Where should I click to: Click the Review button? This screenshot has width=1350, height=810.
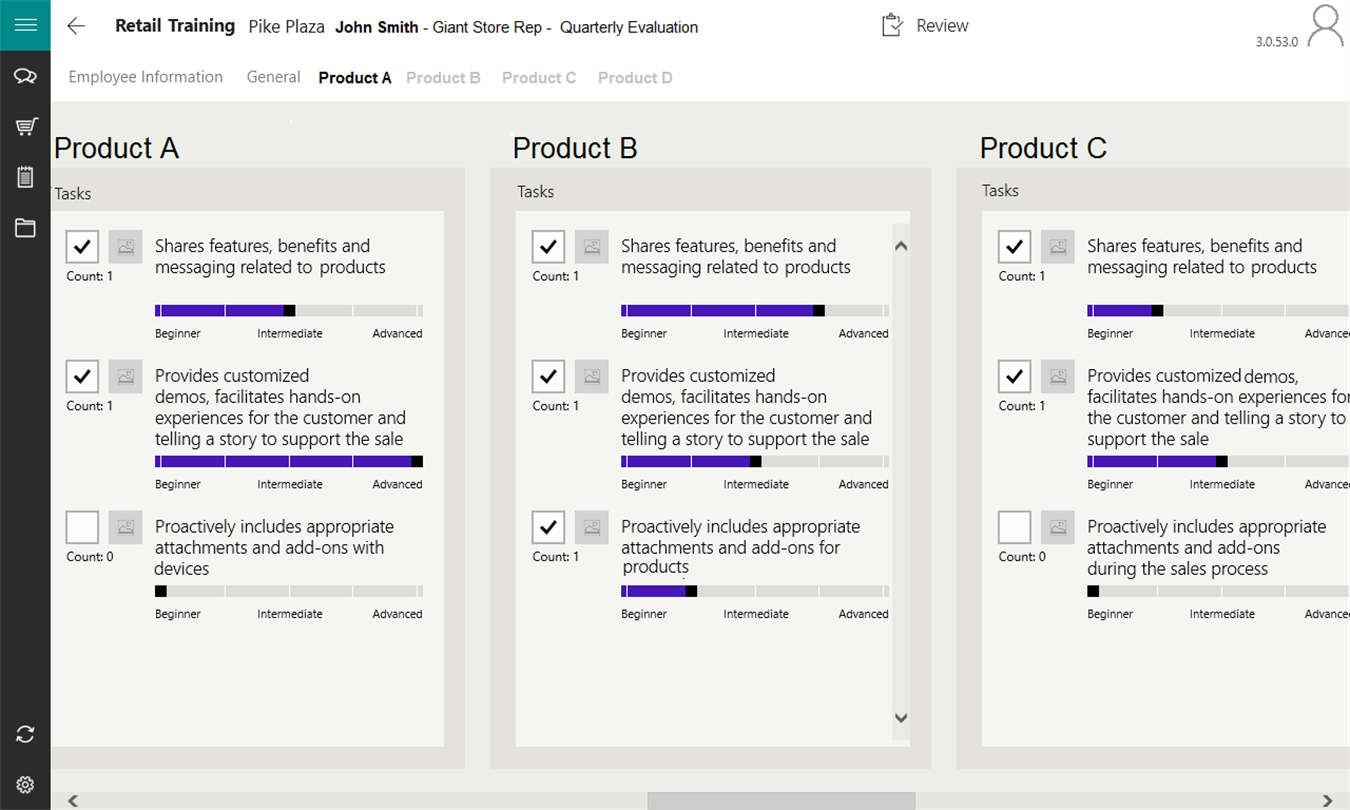pyautogui.click(x=926, y=26)
